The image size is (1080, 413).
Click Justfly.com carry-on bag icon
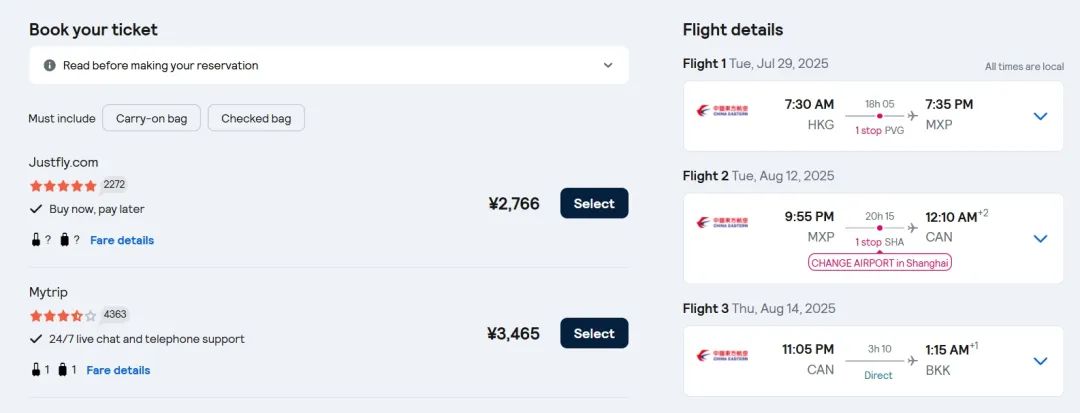coord(36,240)
